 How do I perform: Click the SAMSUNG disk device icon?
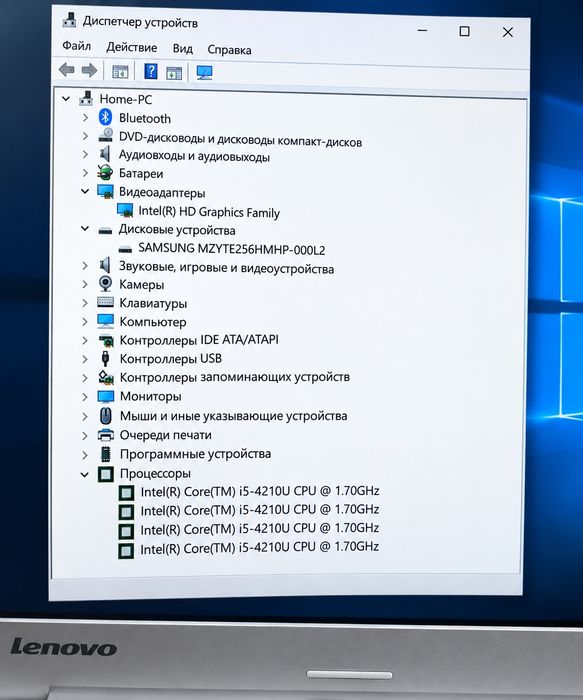coord(125,250)
